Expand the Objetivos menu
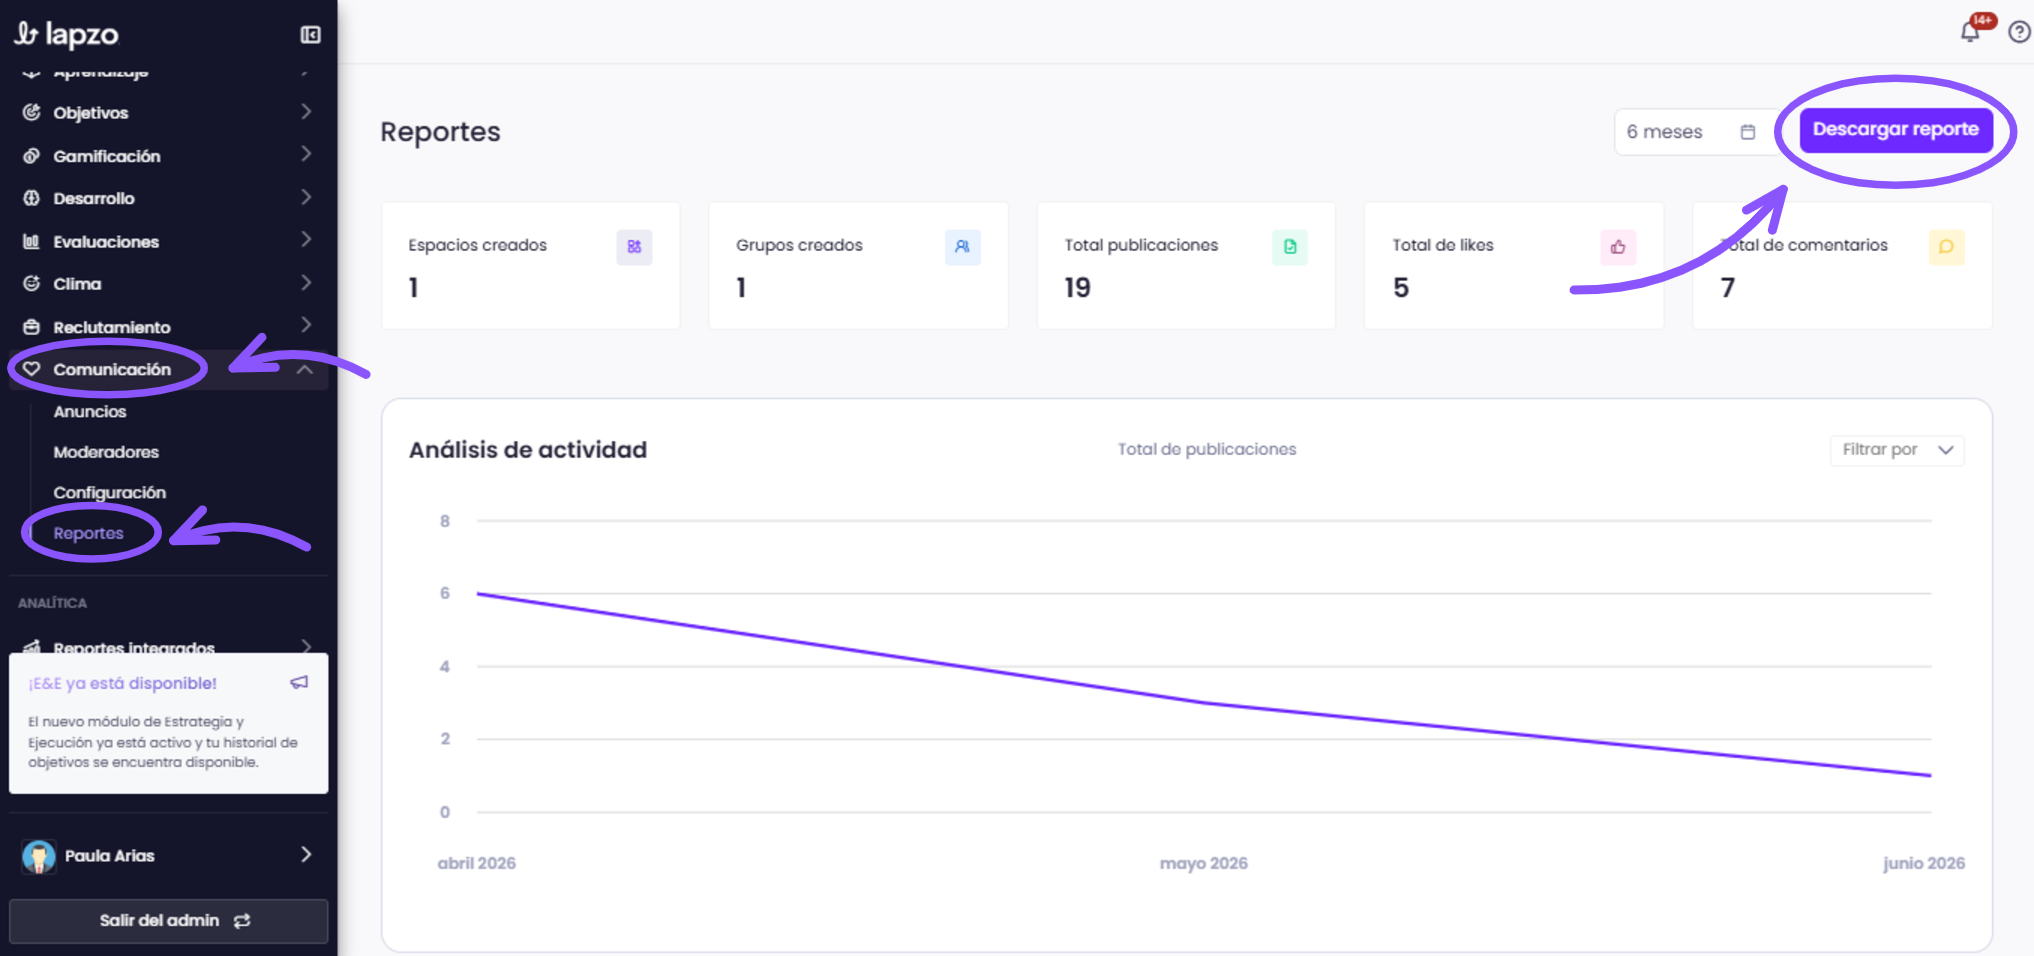This screenshot has height=956, width=2034. pyautogui.click(x=168, y=112)
